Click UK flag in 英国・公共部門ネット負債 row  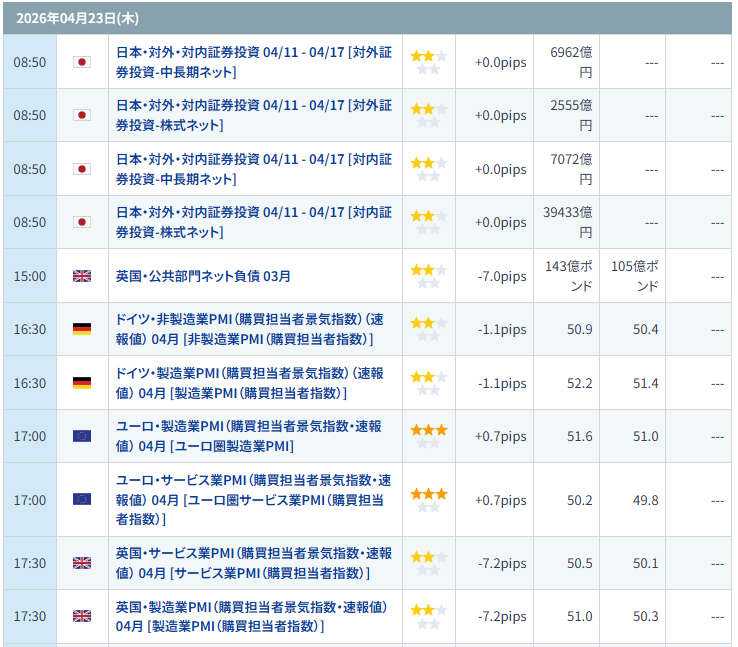click(82, 276)
